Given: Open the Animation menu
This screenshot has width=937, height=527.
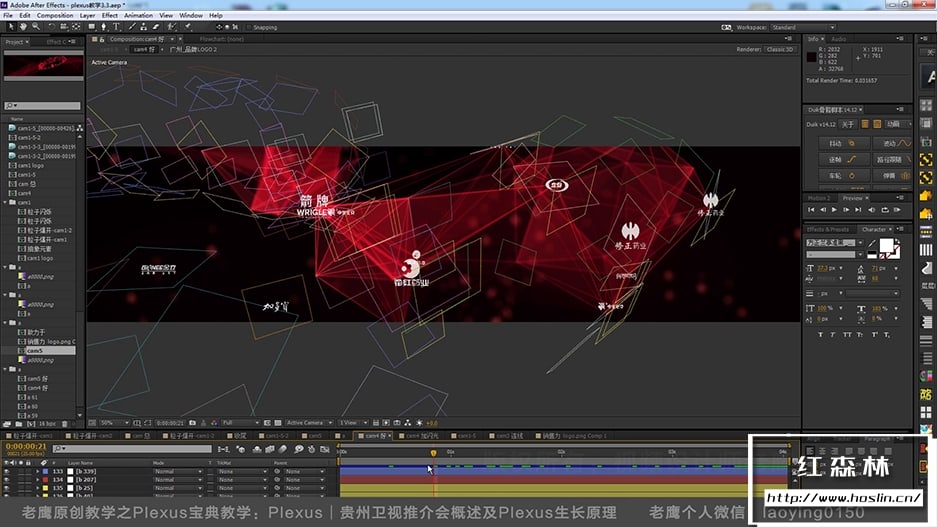Looking at the screenshot, I should [138, 16].
